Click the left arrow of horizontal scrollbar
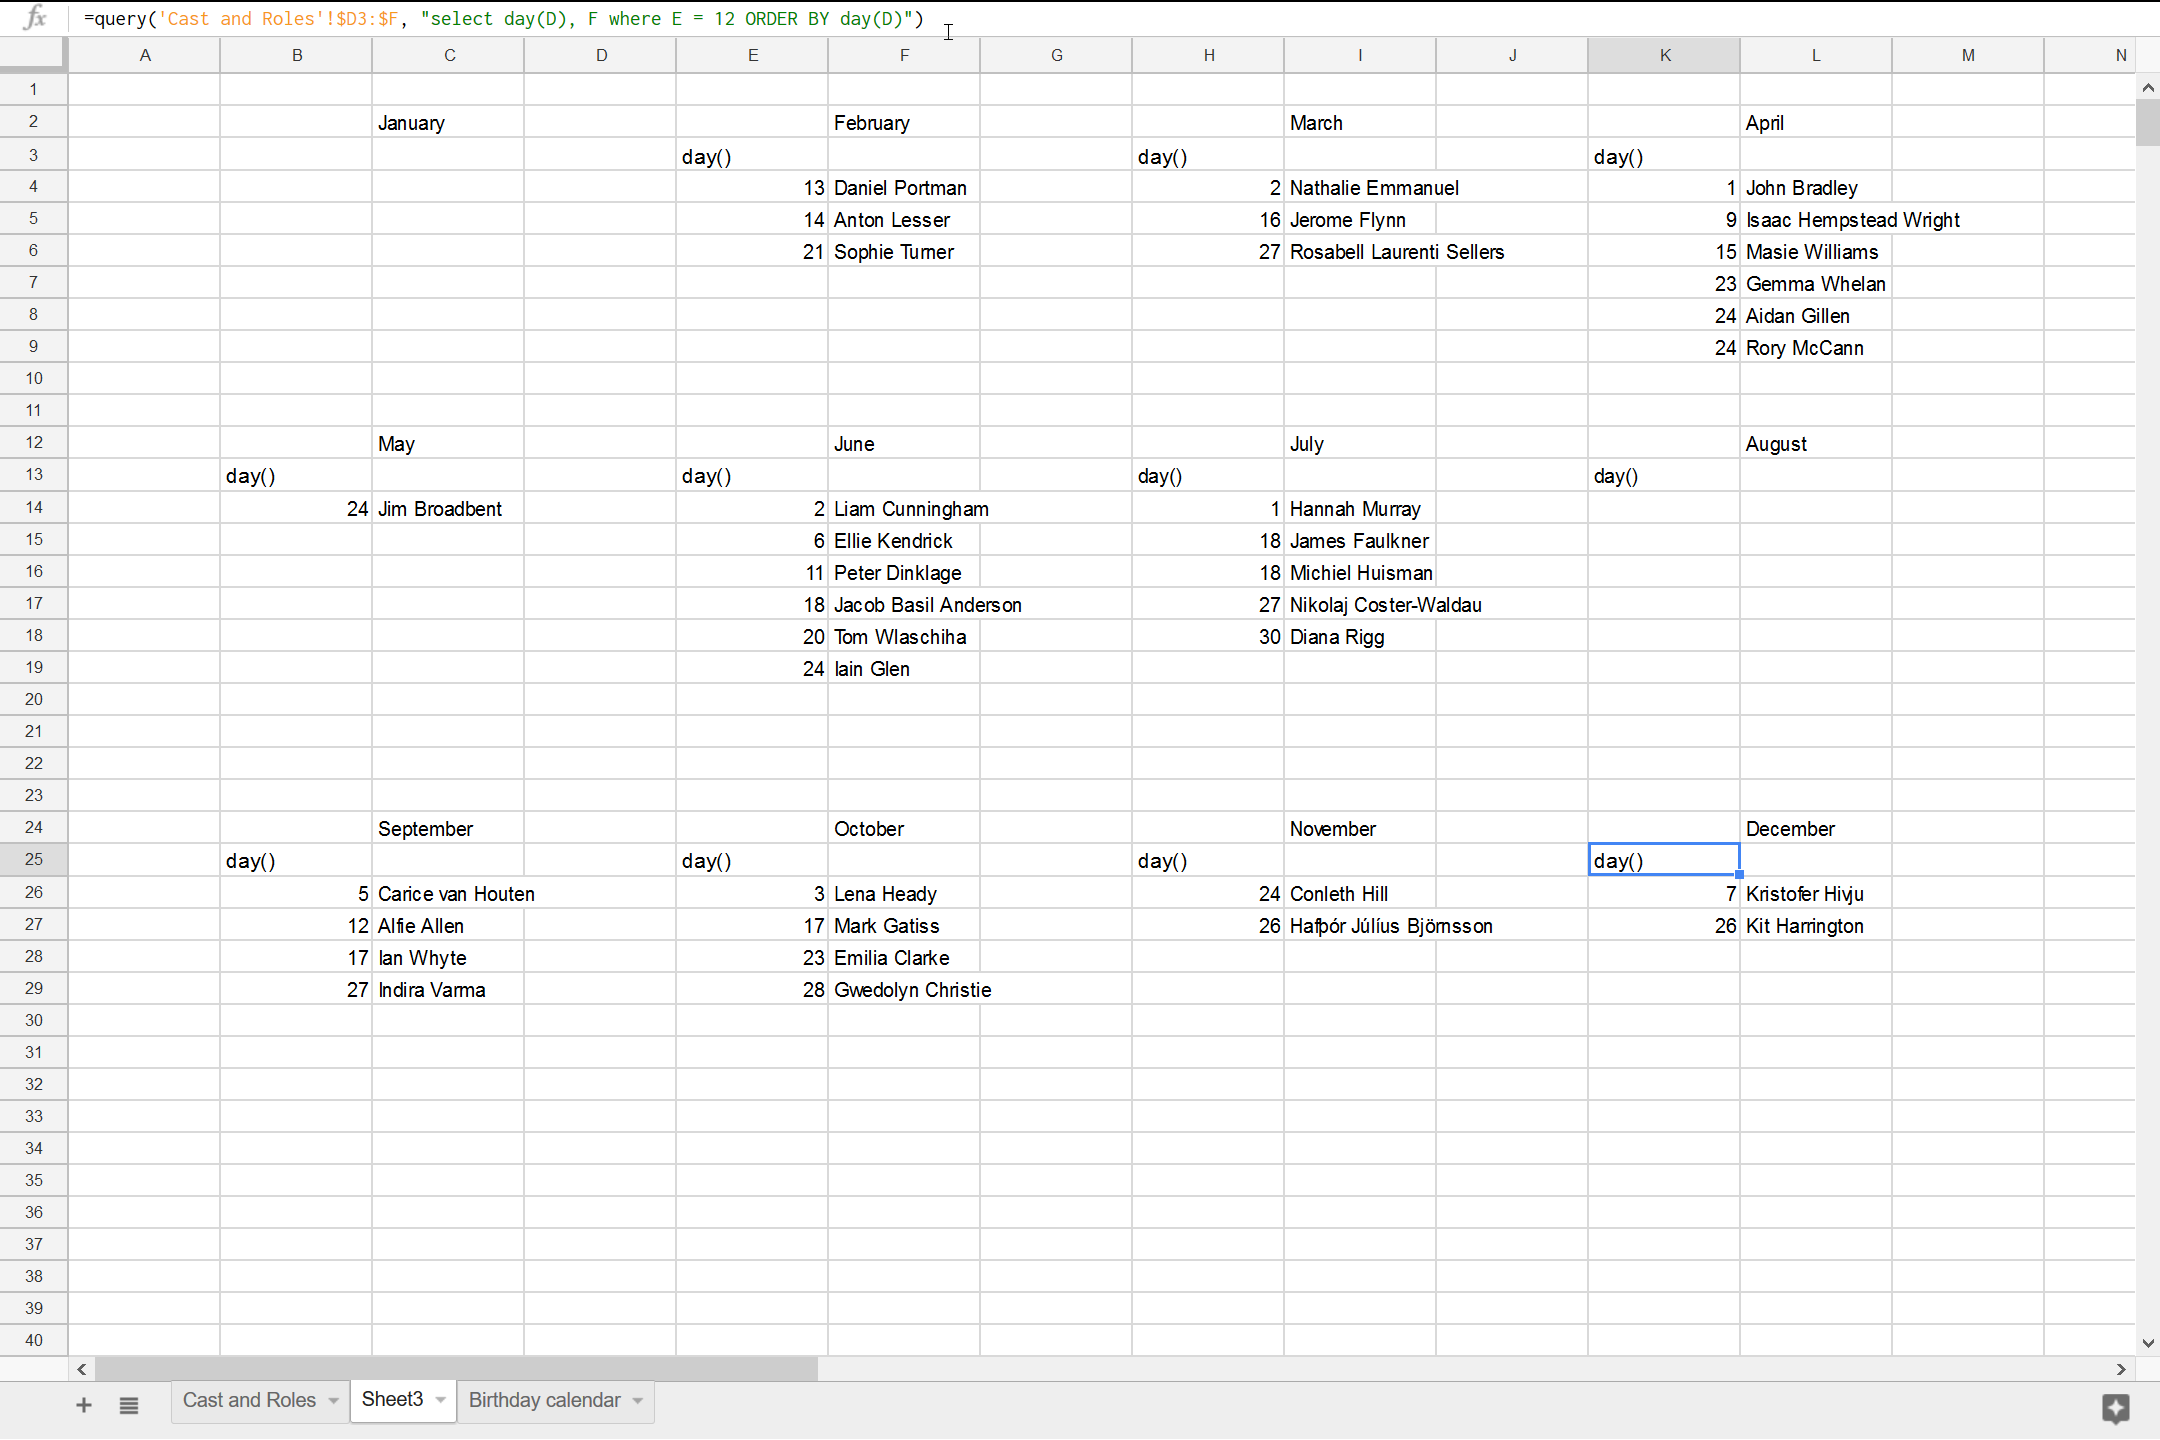The height and width of the screenshot is (1440, 2160). pyautogui.click(x=82, y=1369)
